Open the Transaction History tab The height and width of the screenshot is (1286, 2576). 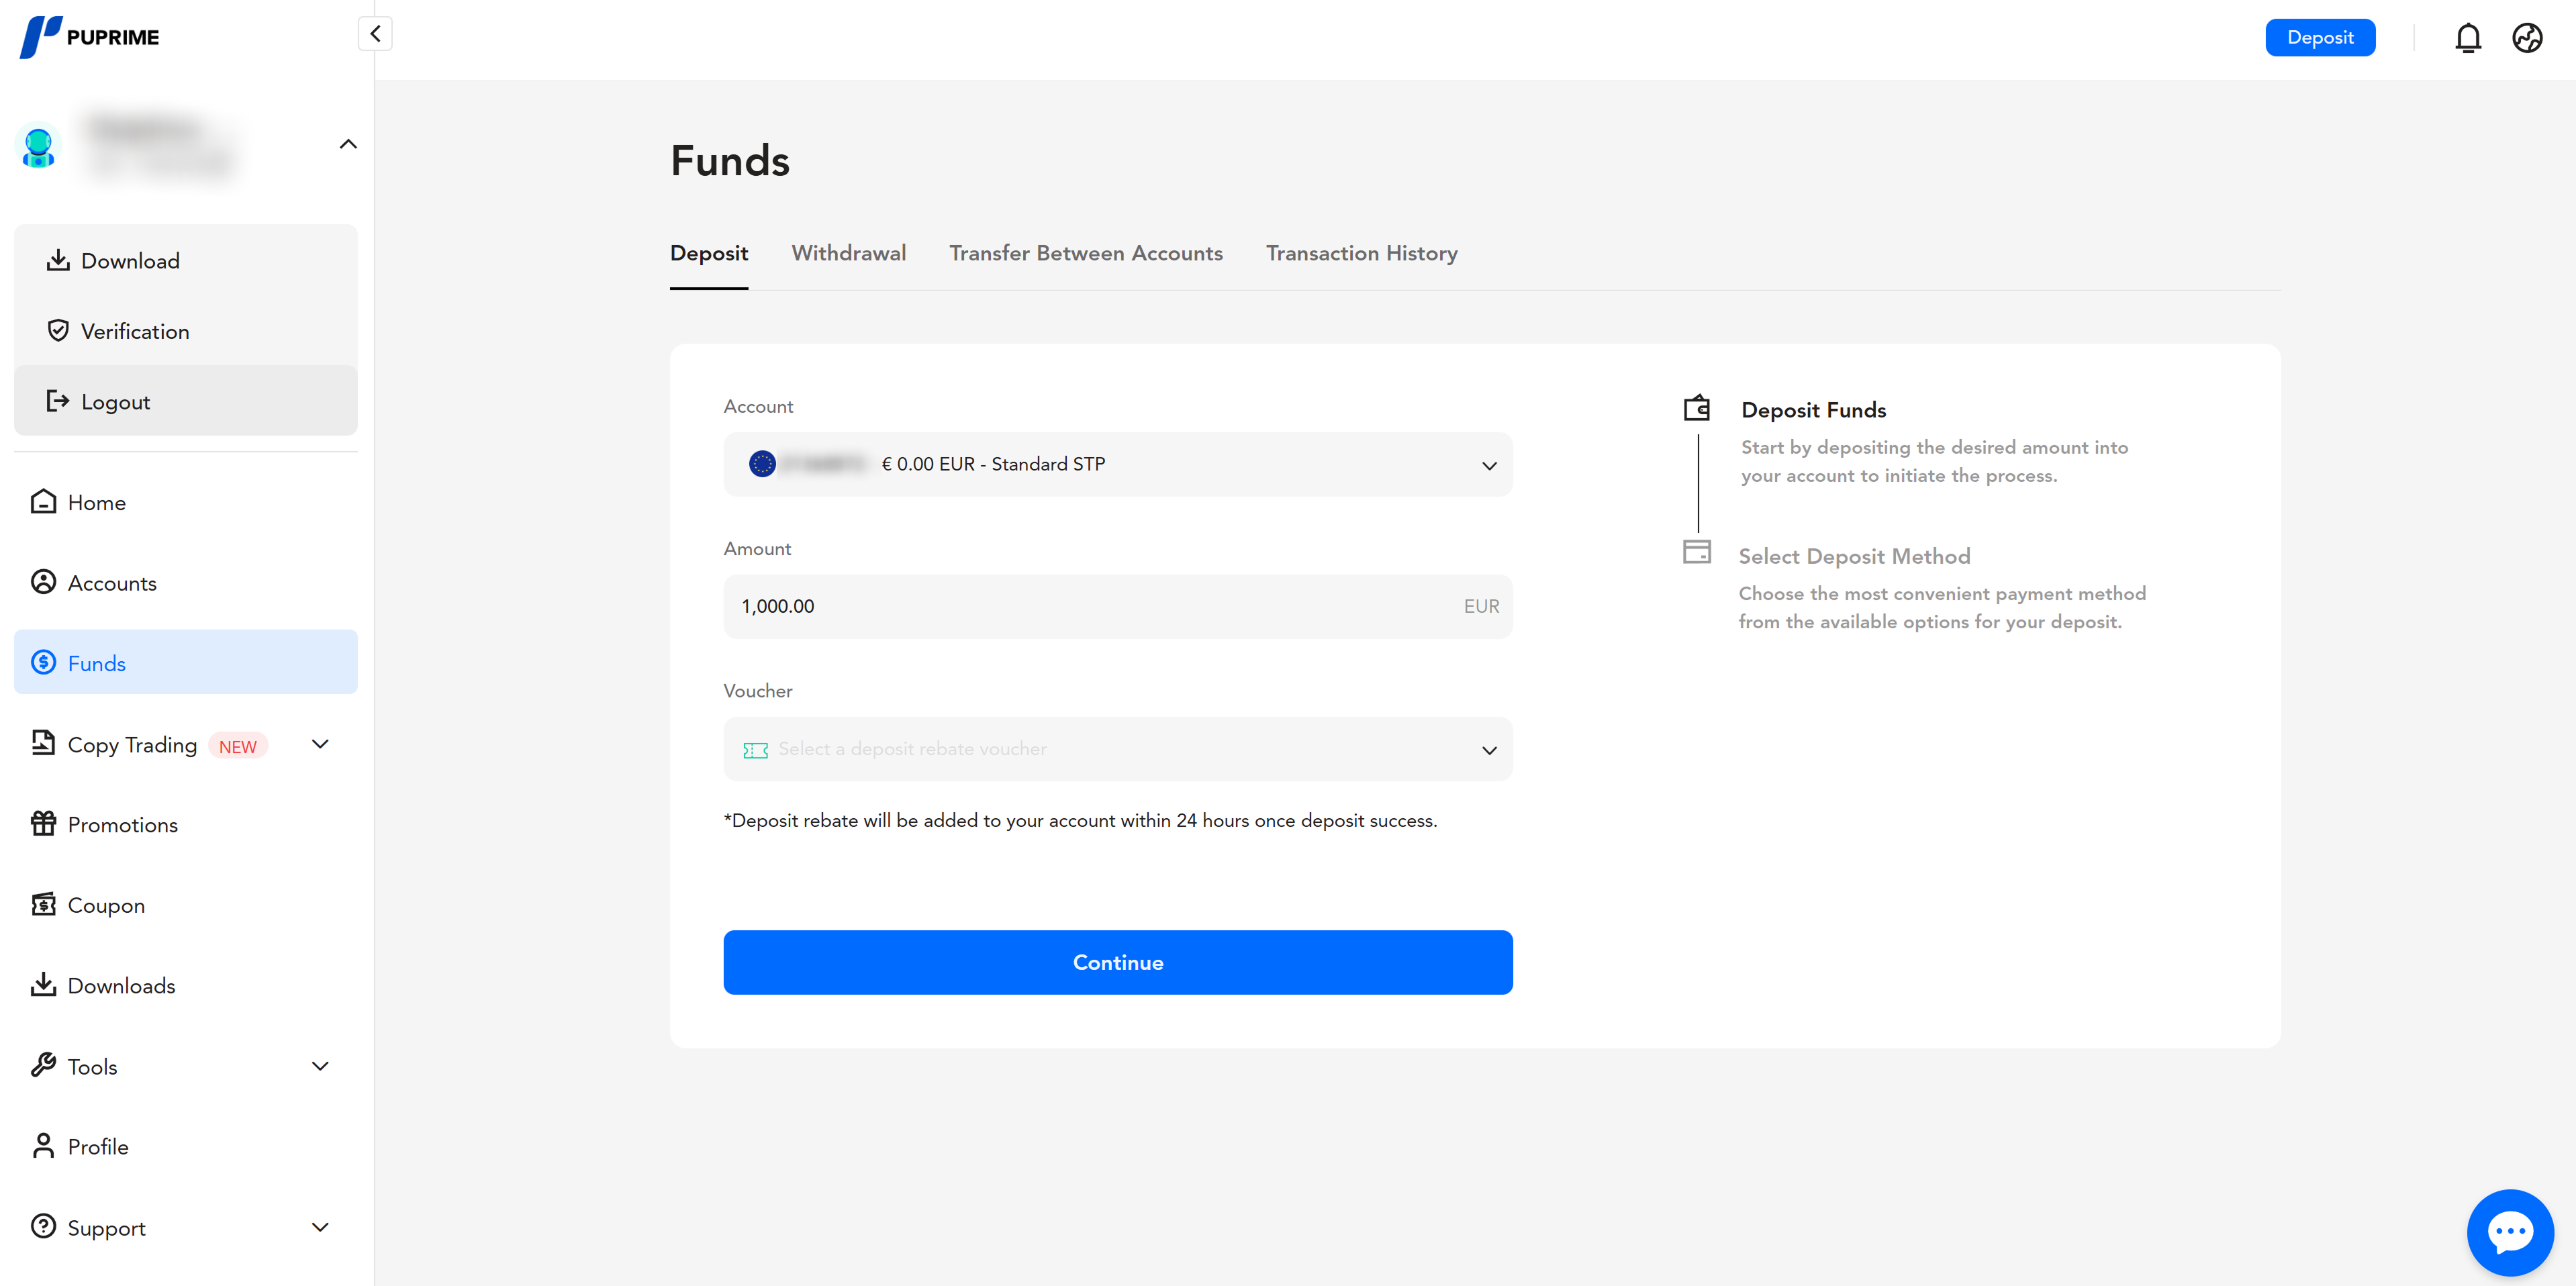point(1362,253)
